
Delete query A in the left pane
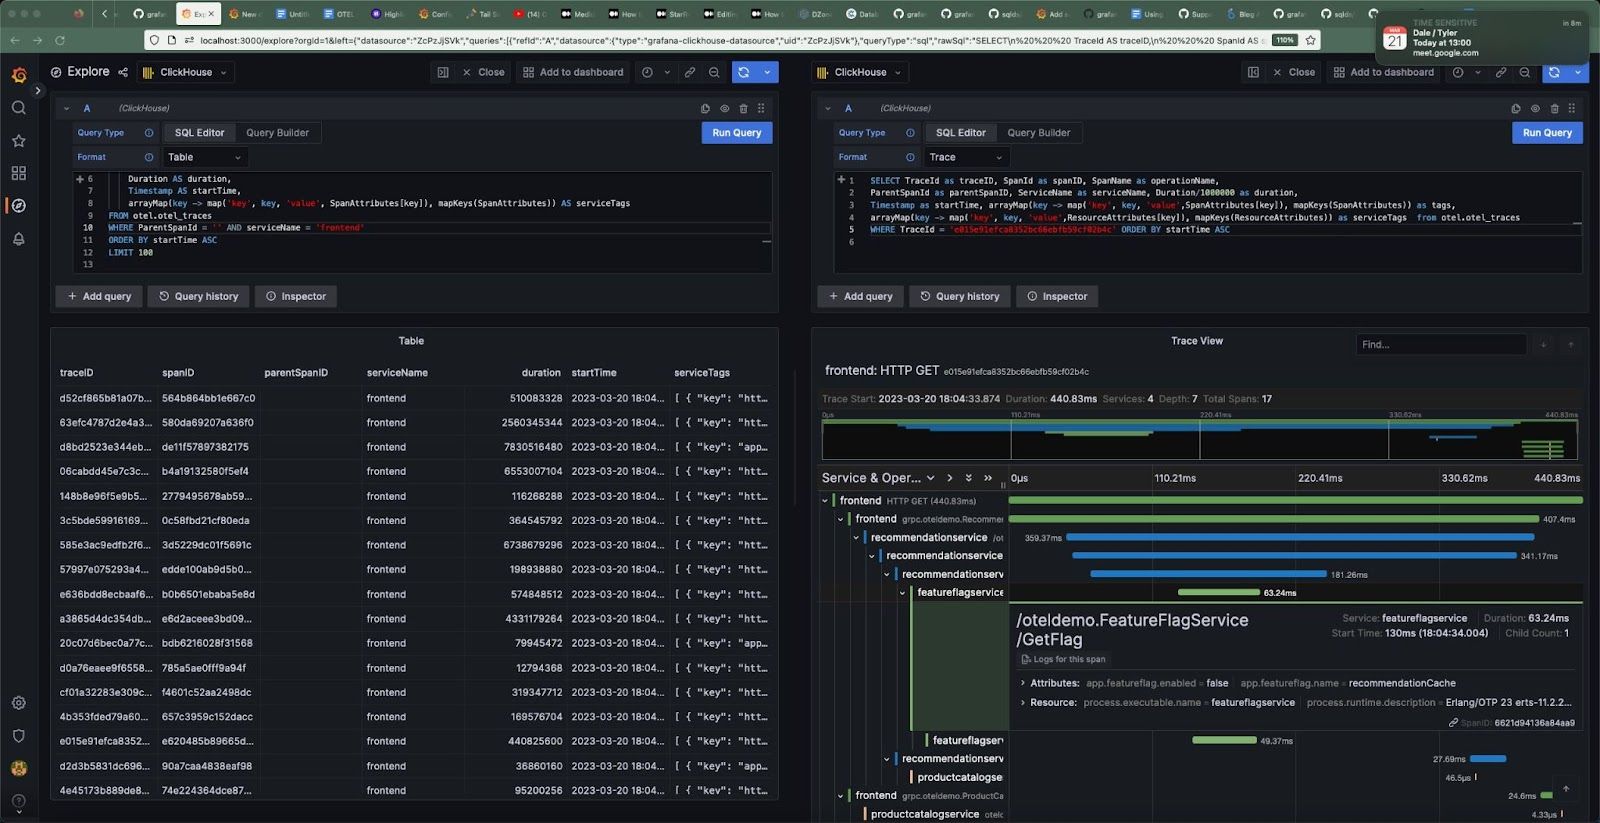[743, 108]
